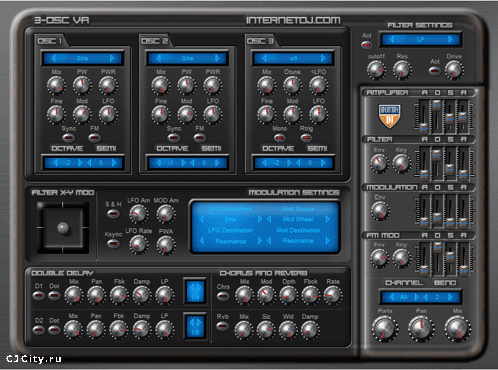The height and width of the screenshot is (370, 498).
Task: Click the OSC 1 PWR knob
Action: pyautogui.click(x=108, y=85)
